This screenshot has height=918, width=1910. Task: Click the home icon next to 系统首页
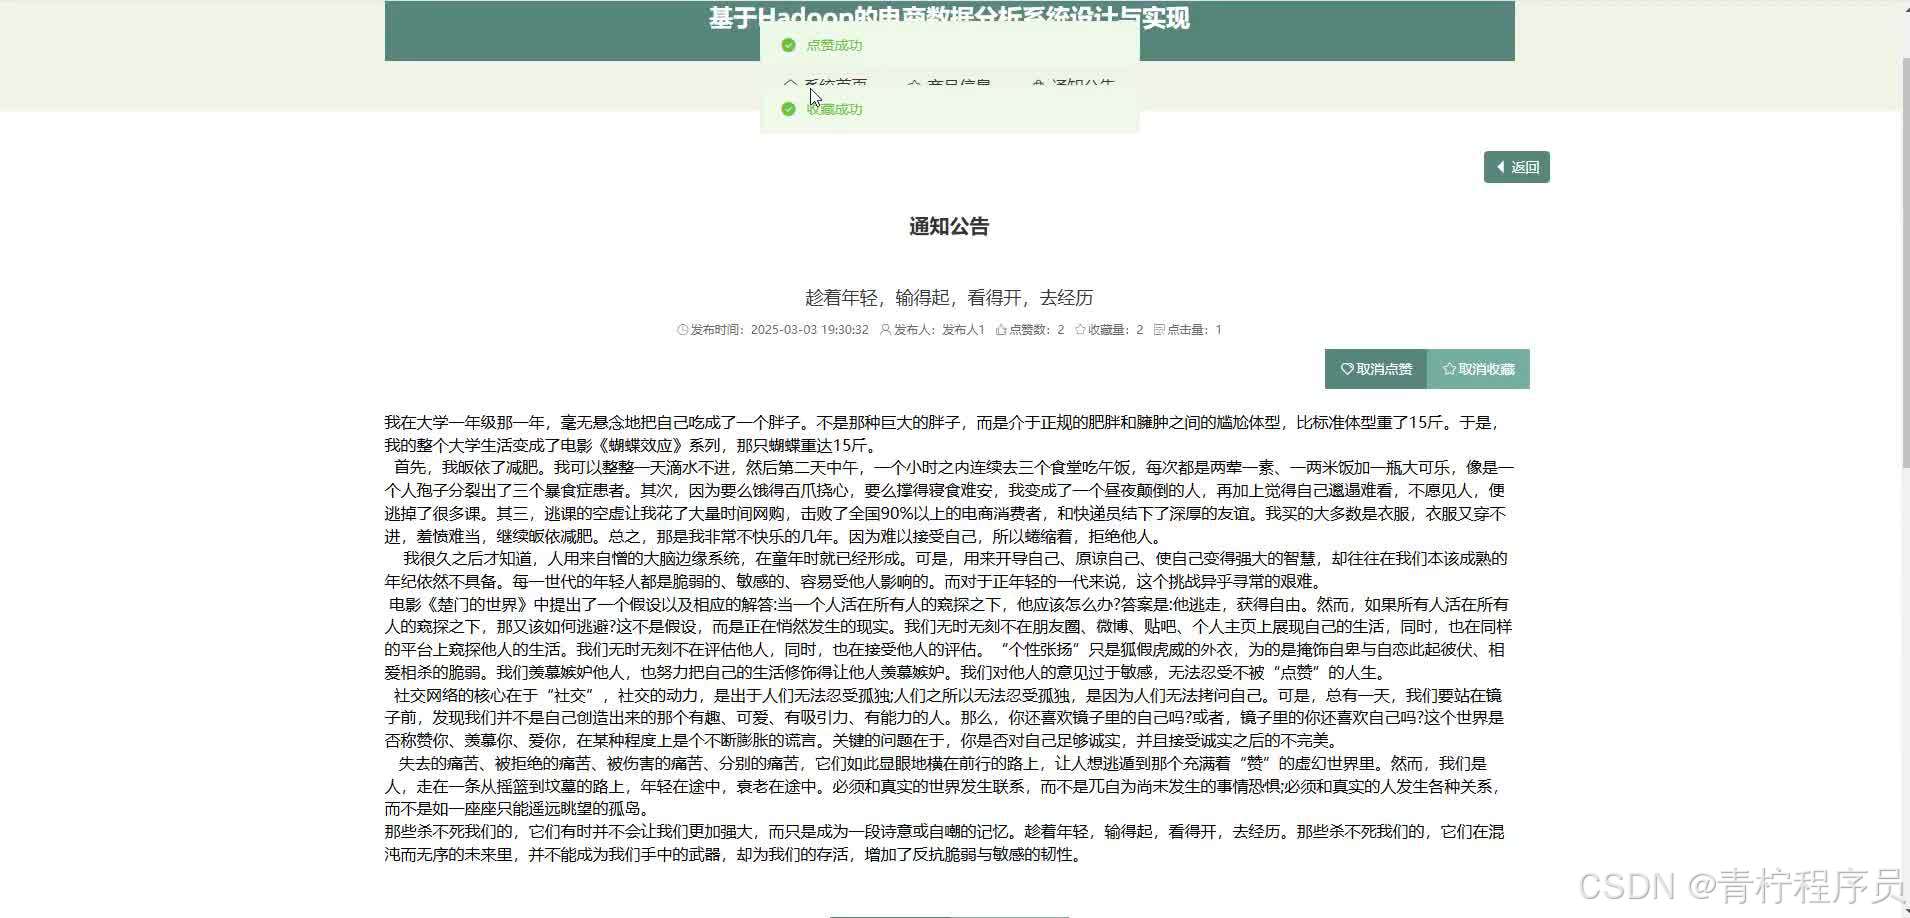point(790,83)
